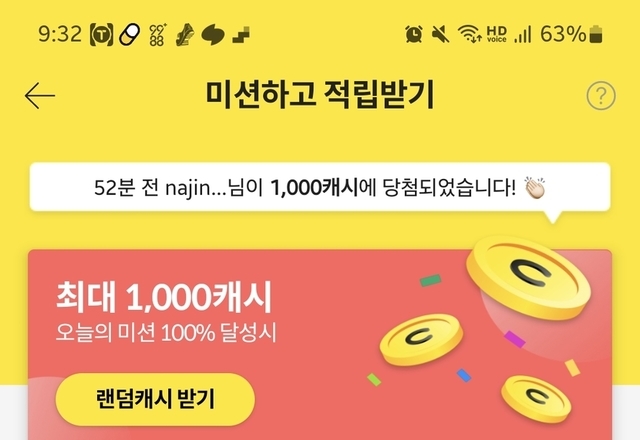Tap the sneaker notification icon
This screenshot has width=640, height=440.
tap(185, 34)
